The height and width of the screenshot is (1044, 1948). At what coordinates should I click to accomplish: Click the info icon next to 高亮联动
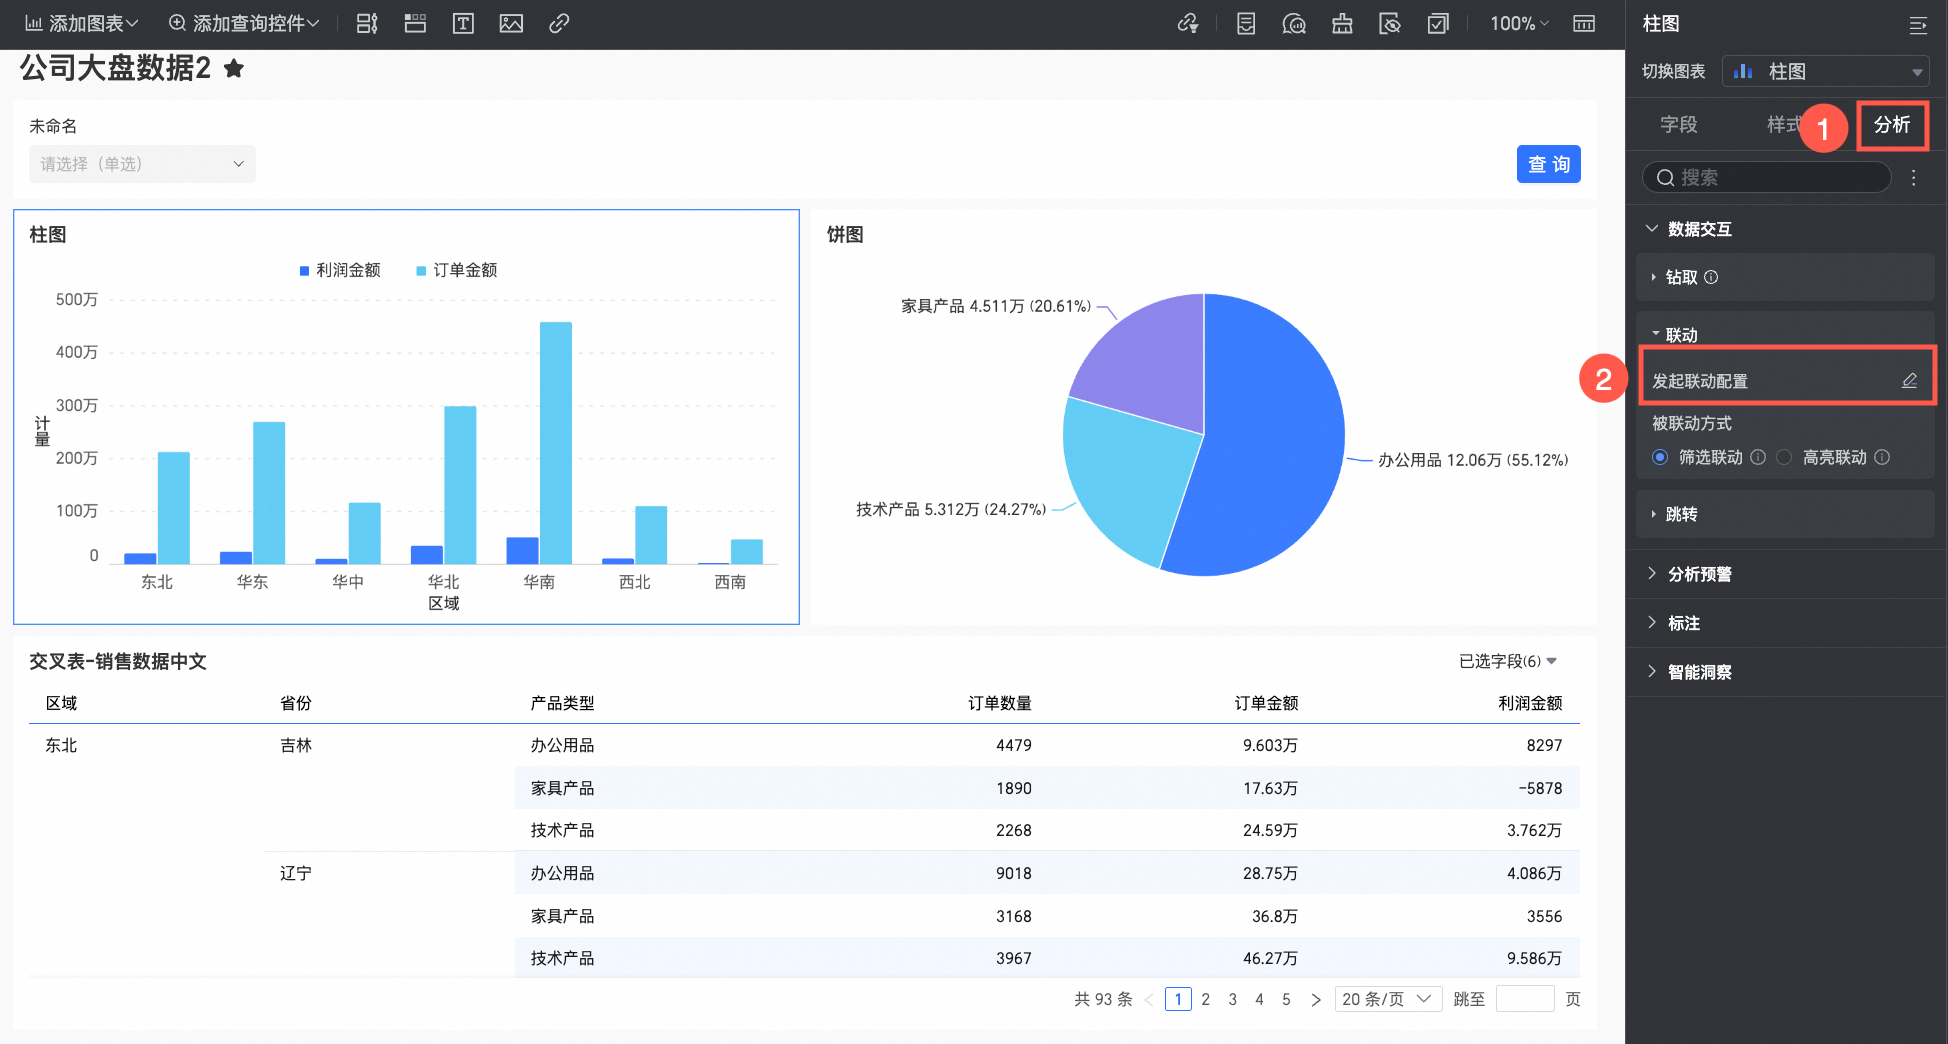[1882, 457]
